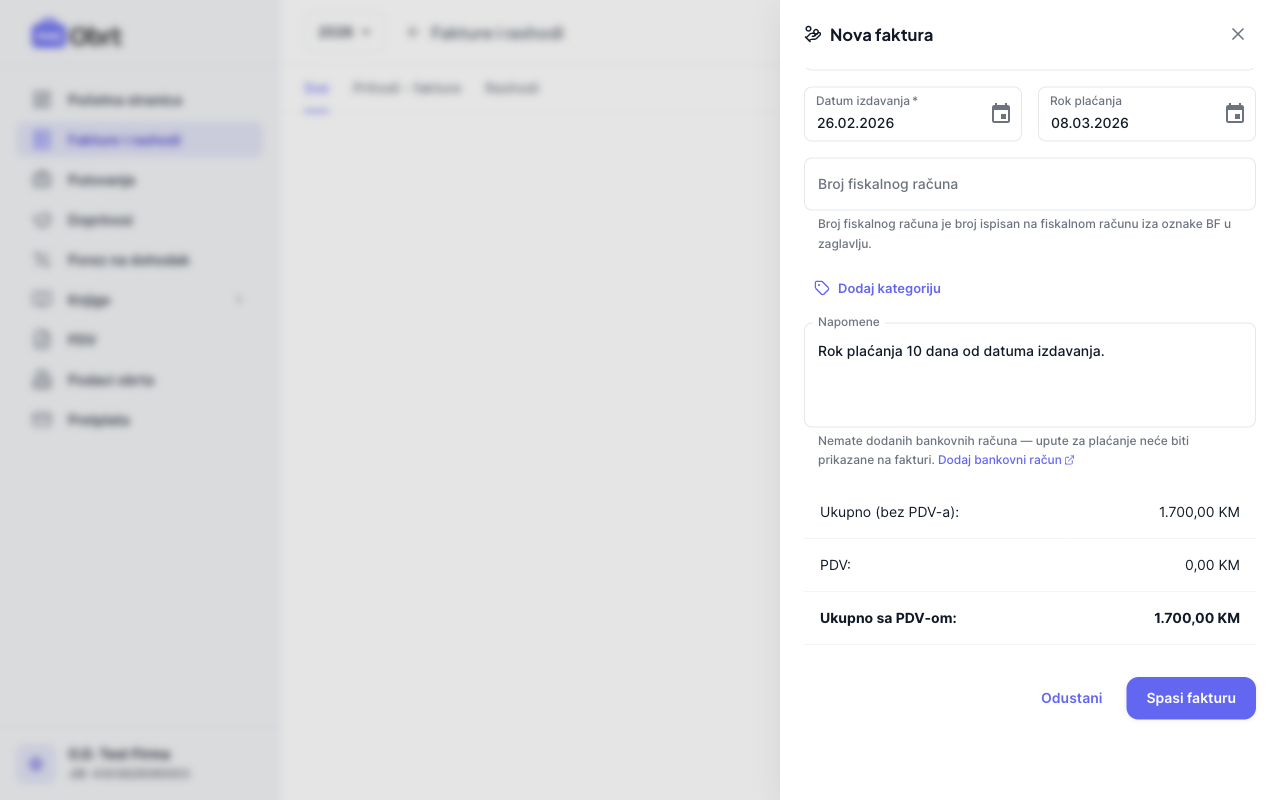This screenshot has width=1280, height=800.
Task: Open the Datum izdavanja calendar picker
Action: click(x=1000, y=114)
